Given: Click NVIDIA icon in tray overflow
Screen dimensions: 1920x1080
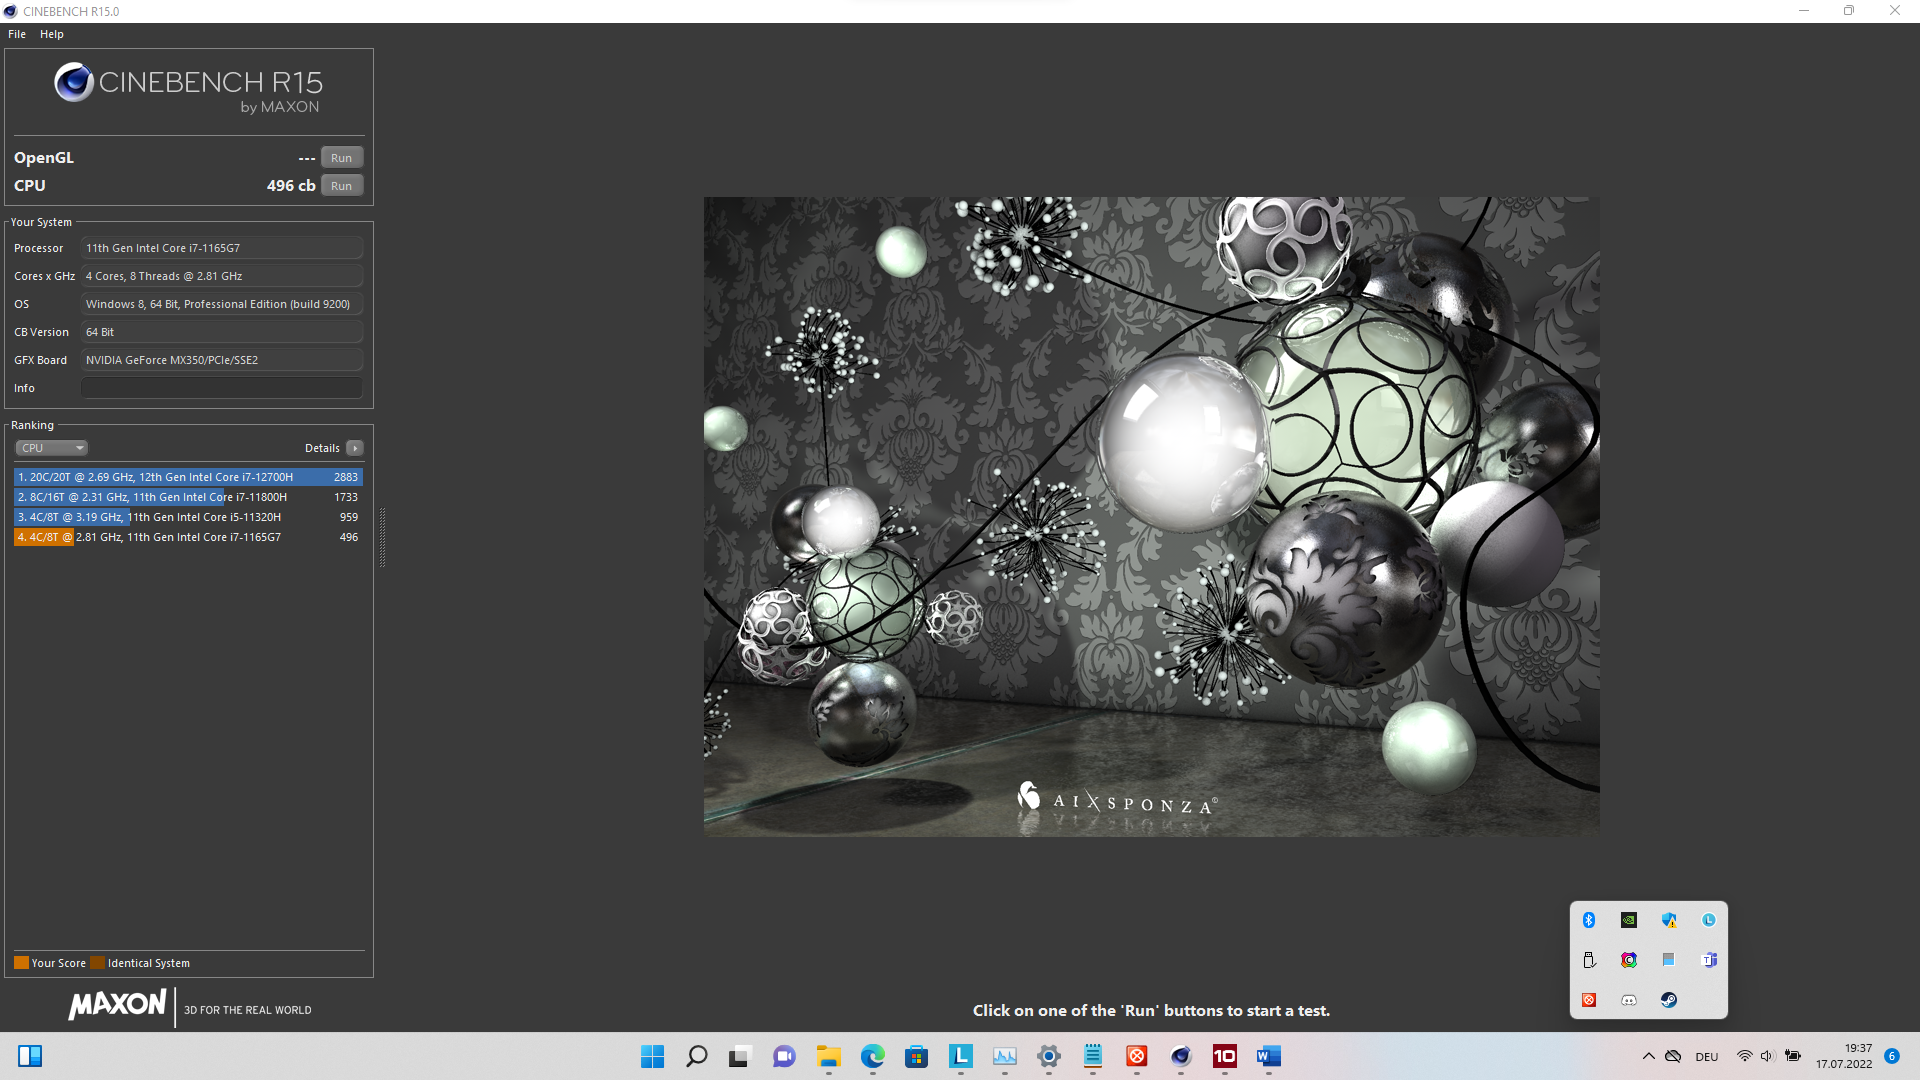Looking at the screenshot, I should click(1629, 920).
